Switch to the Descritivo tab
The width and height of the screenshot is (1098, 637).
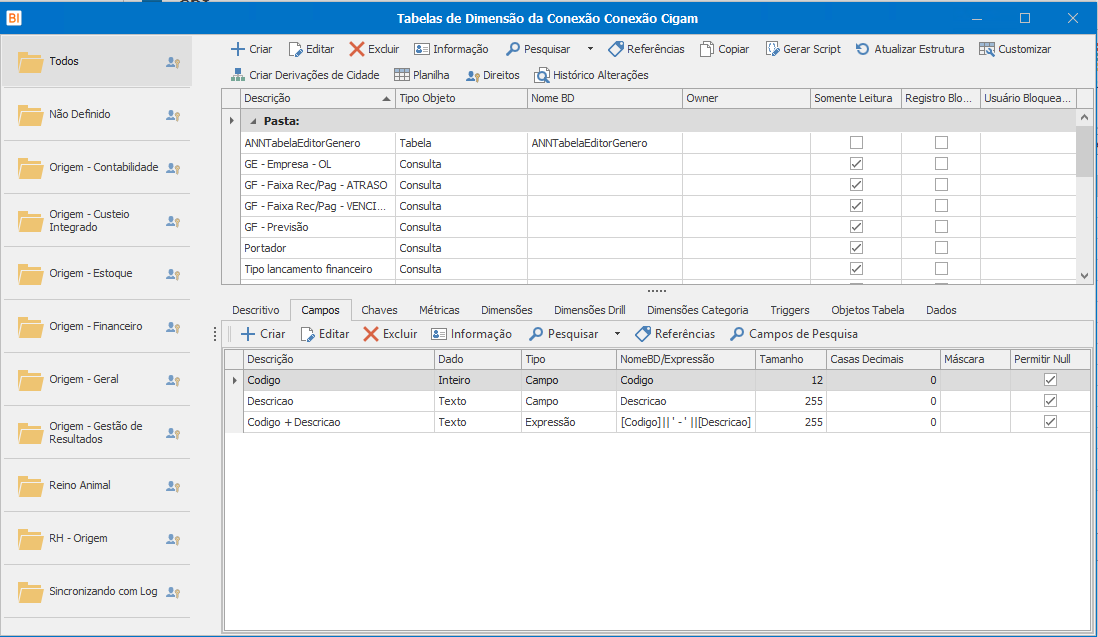(x=256, y=310)
